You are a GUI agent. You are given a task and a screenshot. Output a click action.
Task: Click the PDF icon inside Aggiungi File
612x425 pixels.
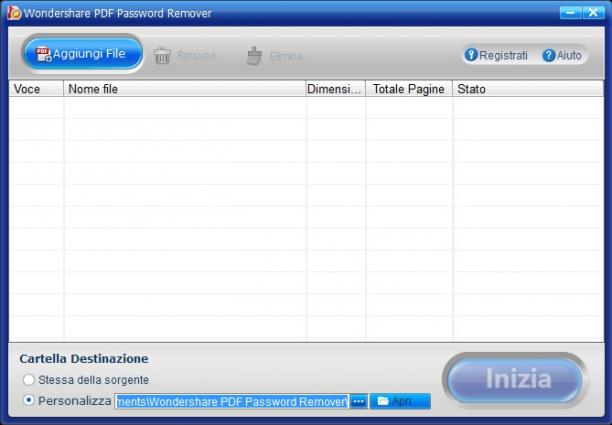(x=44, y=54)
